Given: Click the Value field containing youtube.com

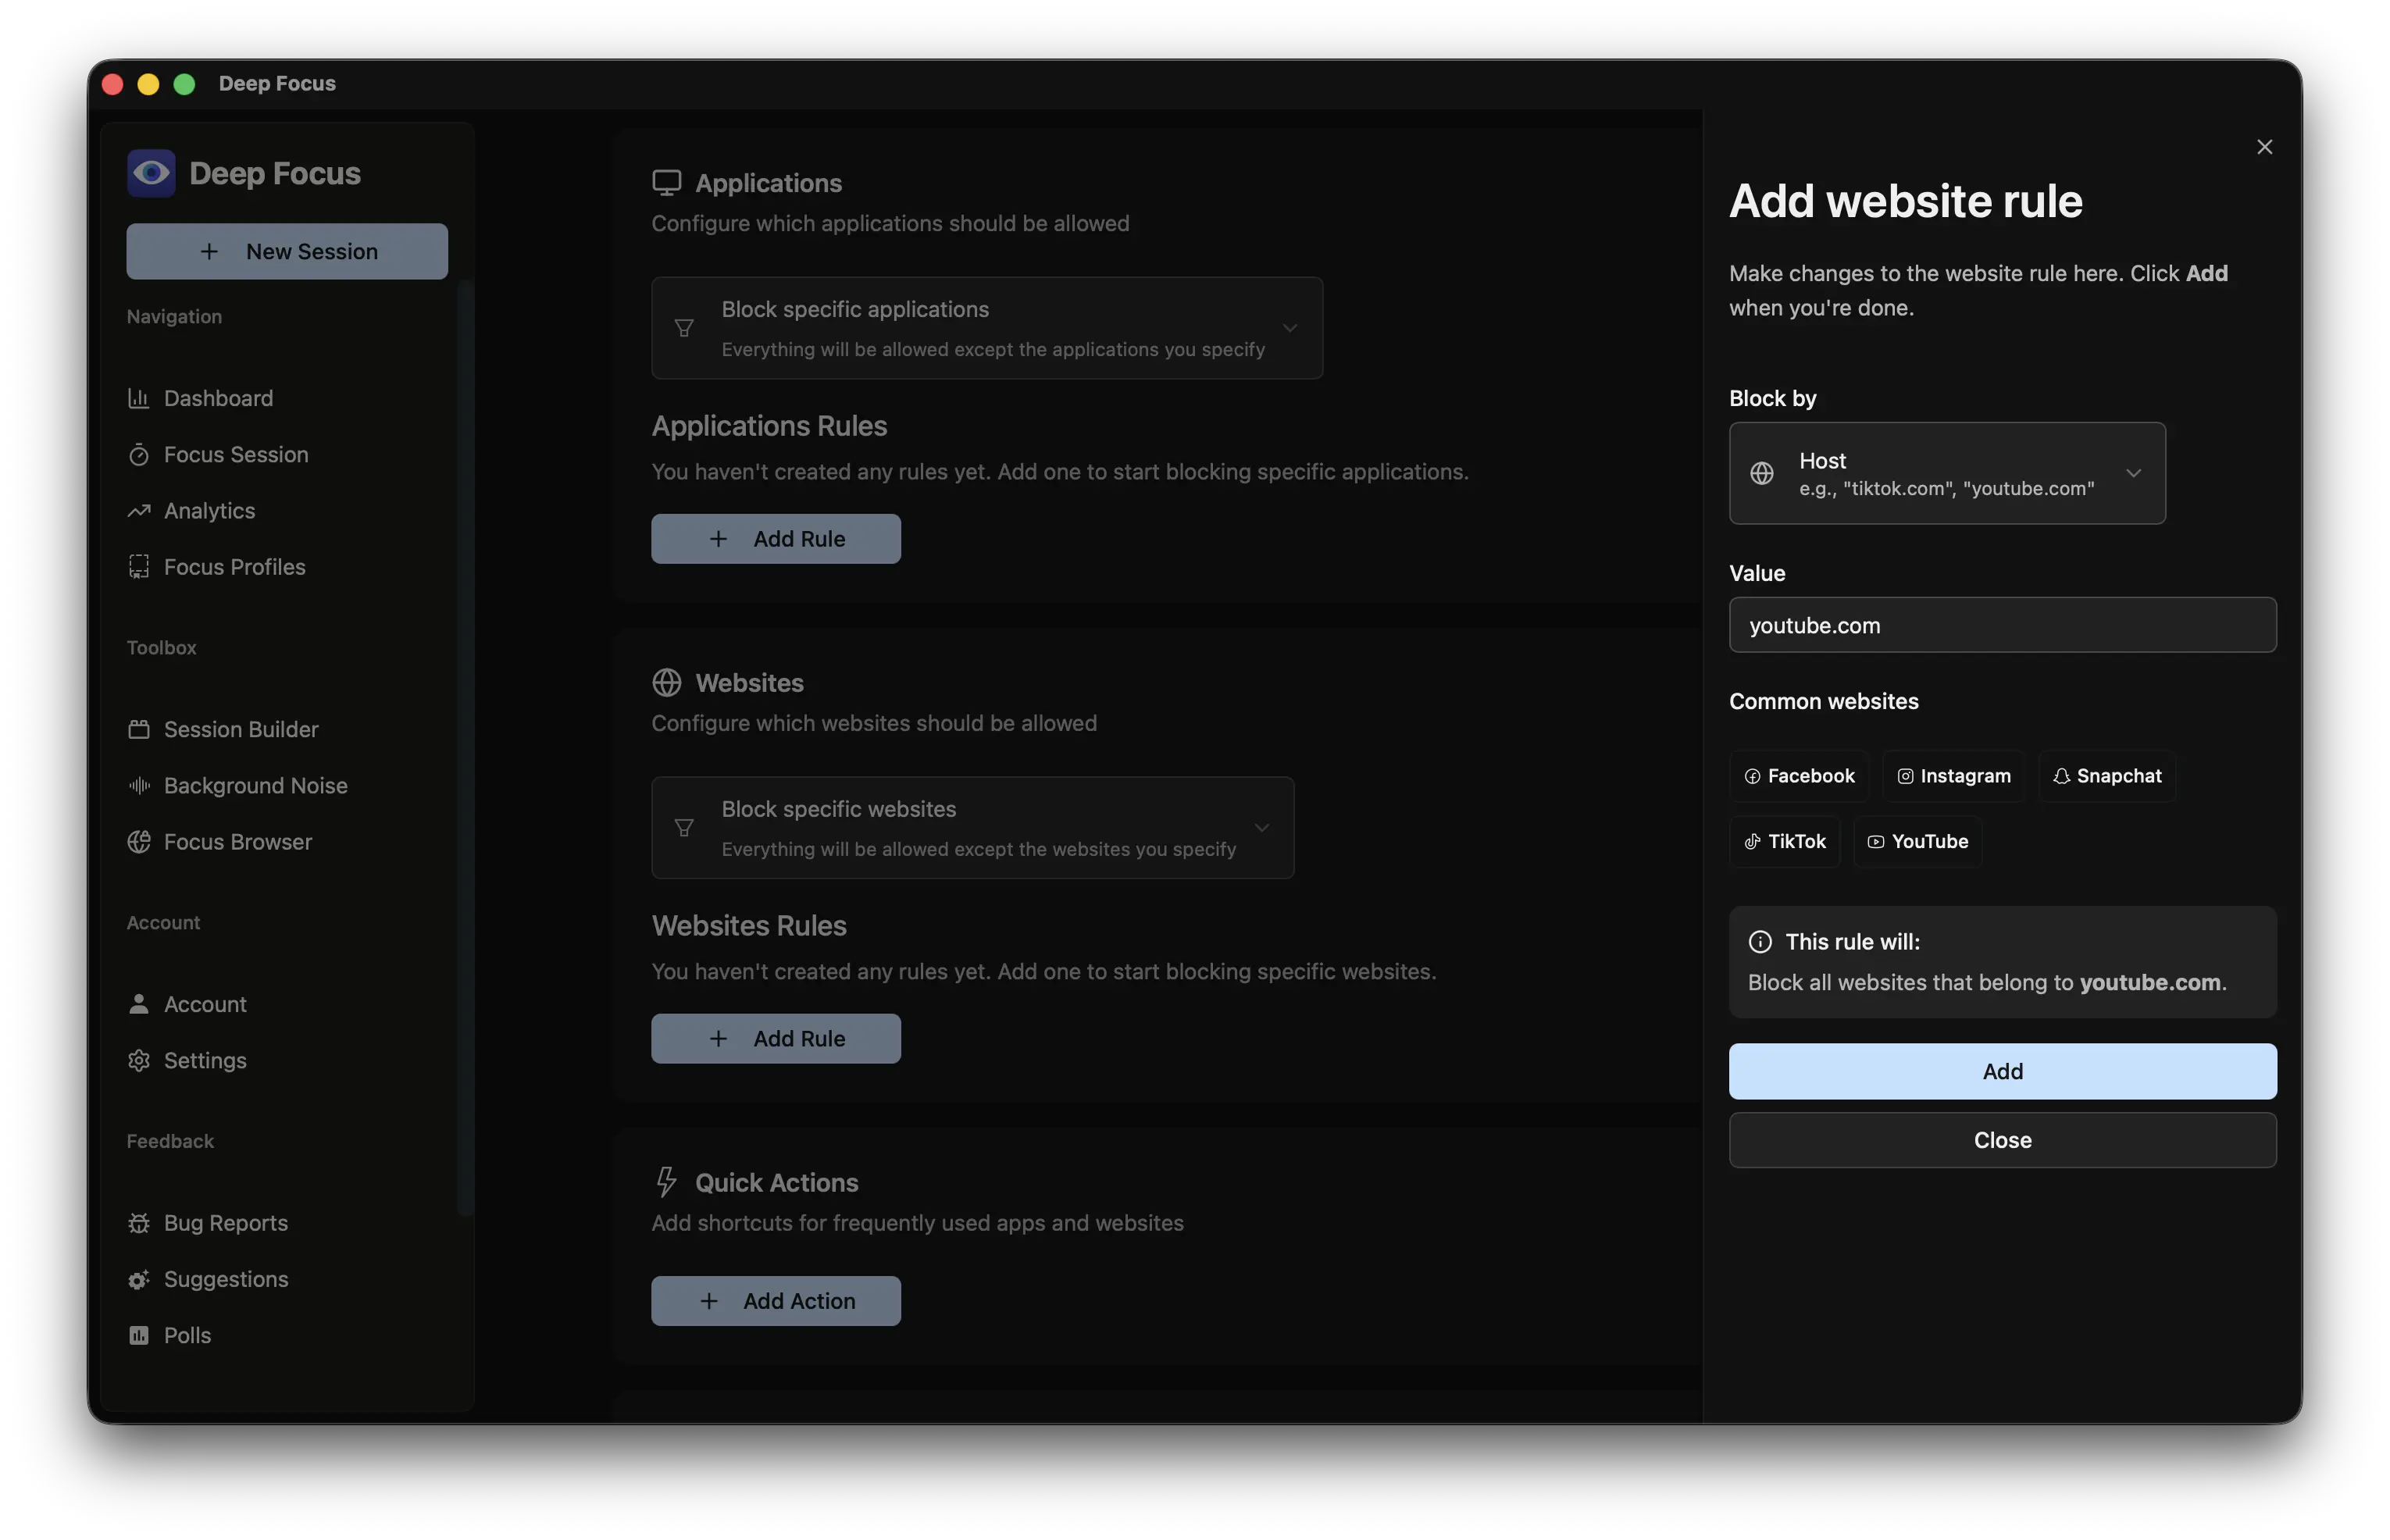Looking at the screenshot, I should (2002, 625).
